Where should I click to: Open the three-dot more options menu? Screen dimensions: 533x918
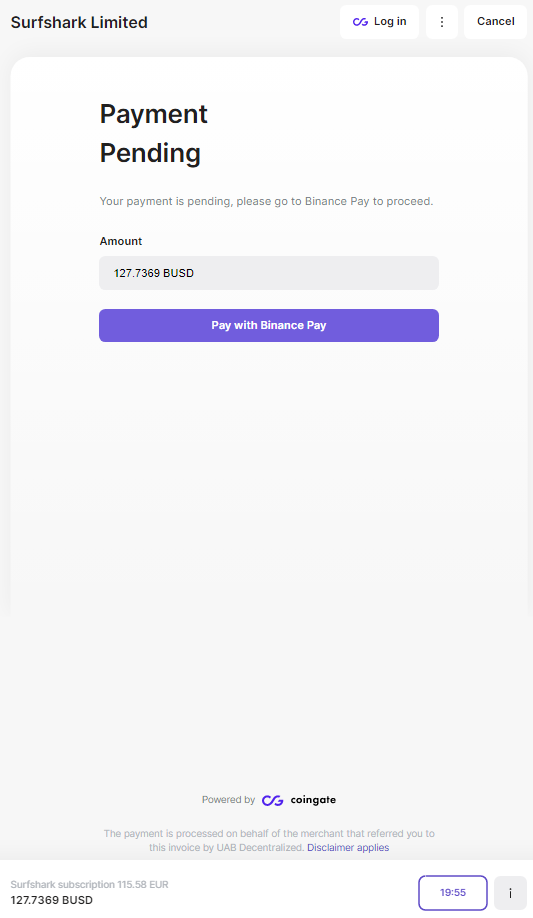click(442, 22)
